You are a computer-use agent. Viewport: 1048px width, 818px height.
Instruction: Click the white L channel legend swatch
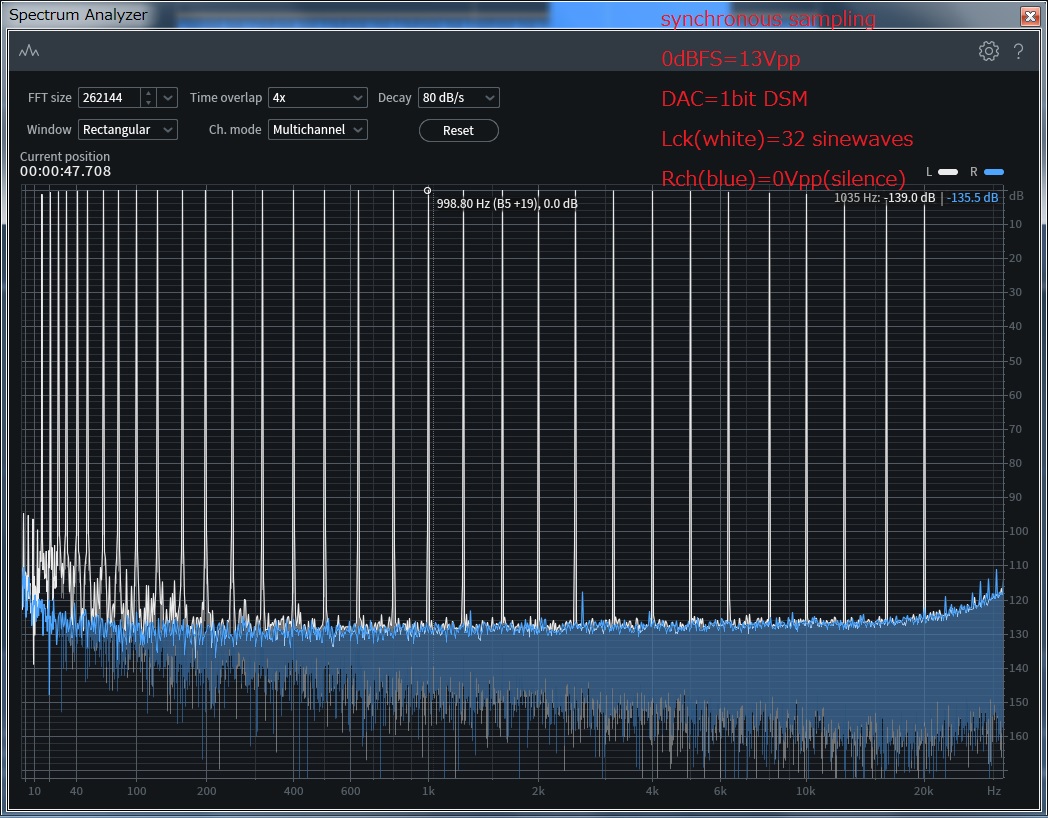948,172
